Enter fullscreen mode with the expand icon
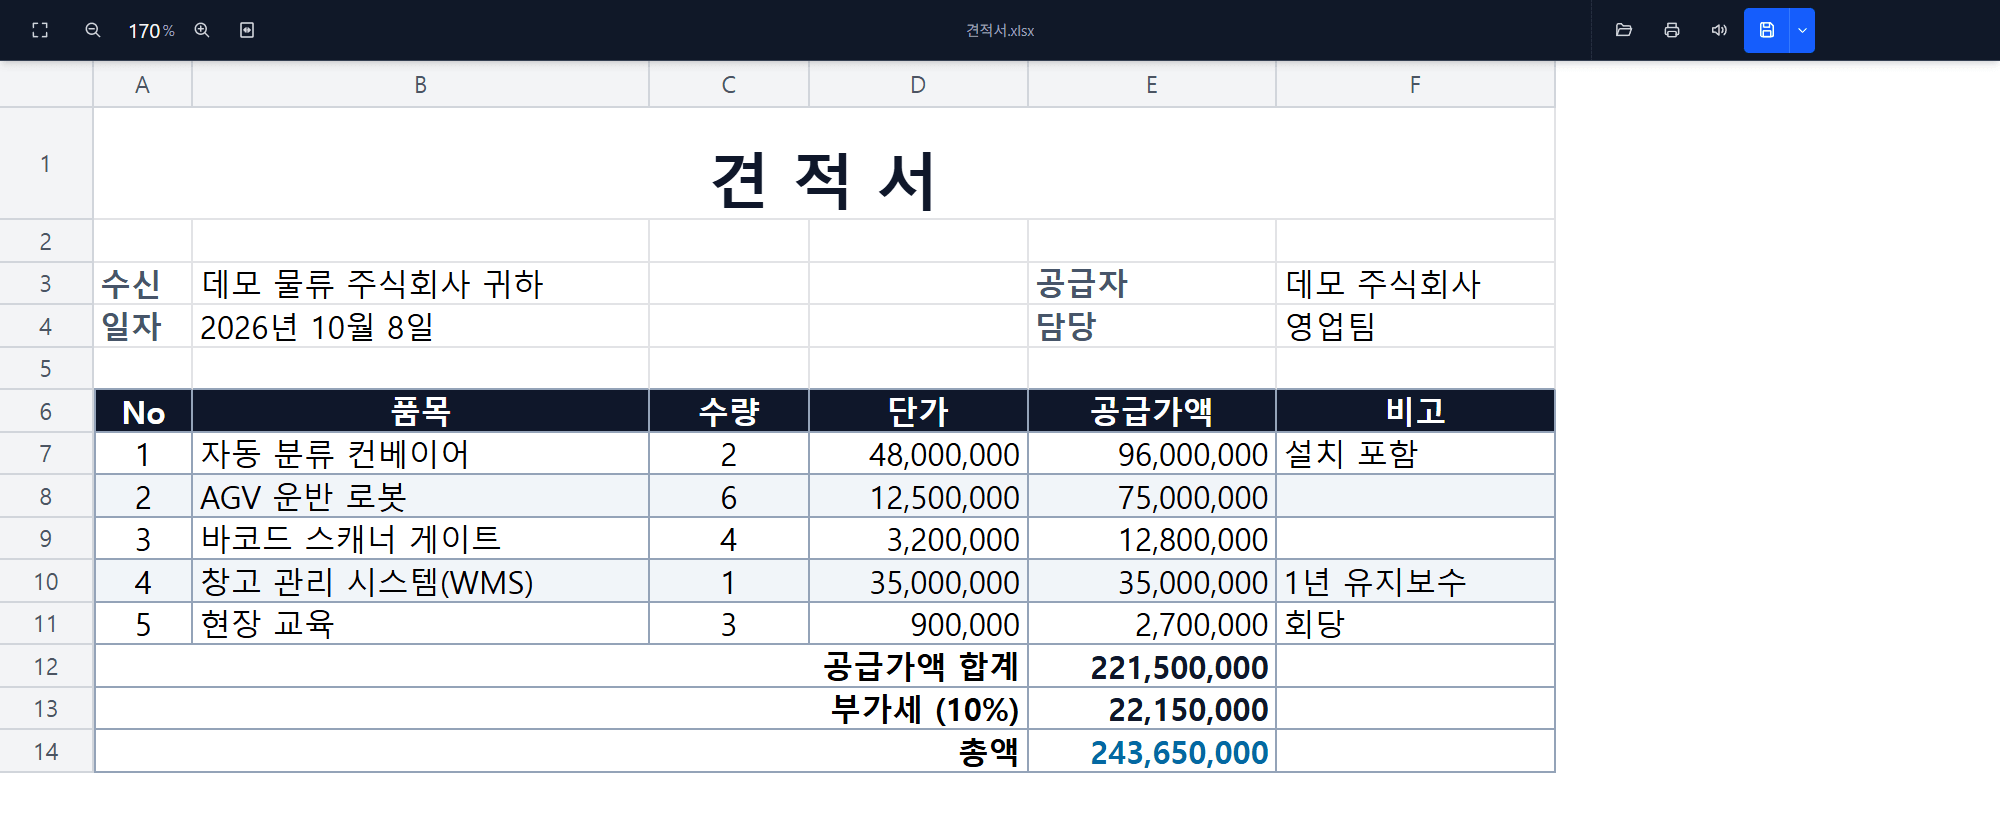The height and width of the screenshot is (825, 2000). pos(40,30)
